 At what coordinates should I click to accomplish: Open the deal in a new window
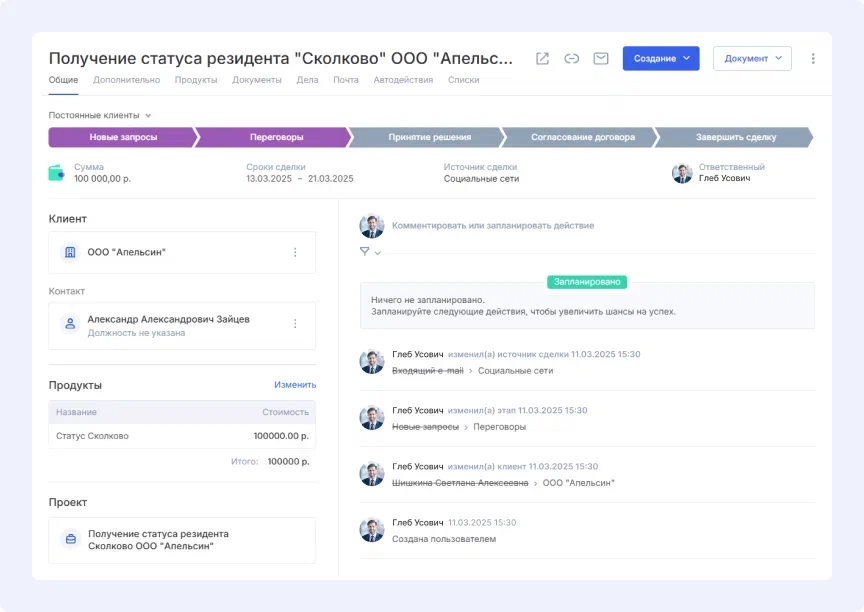(541, 59)
